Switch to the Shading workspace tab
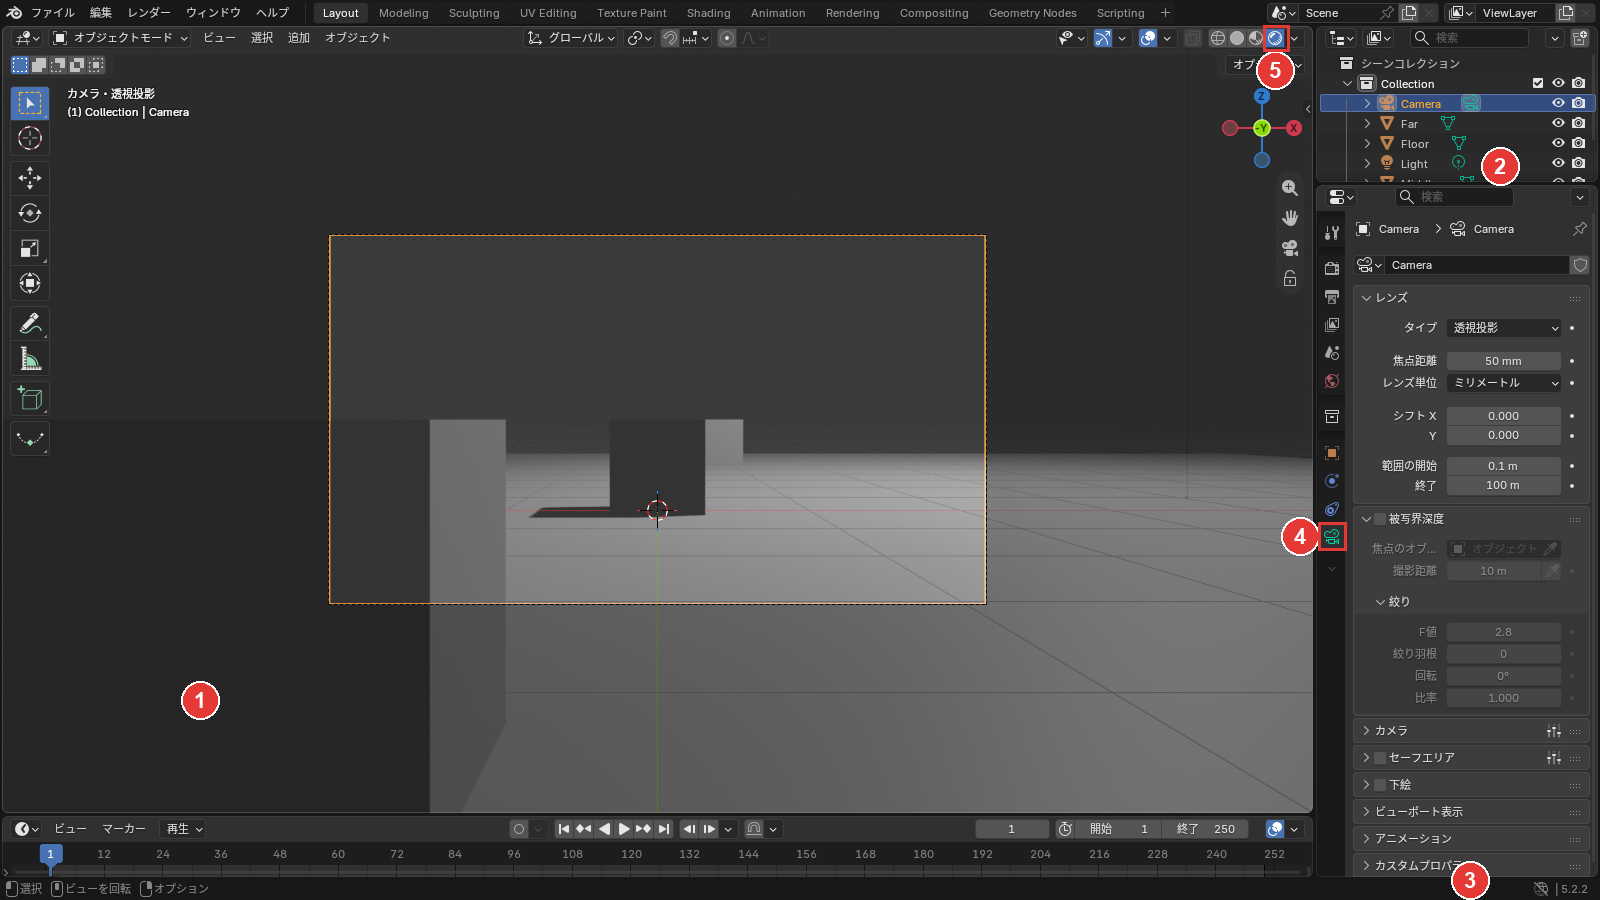Image resolution: width=1600 pixels, height=900 pixels. point(708,13)
